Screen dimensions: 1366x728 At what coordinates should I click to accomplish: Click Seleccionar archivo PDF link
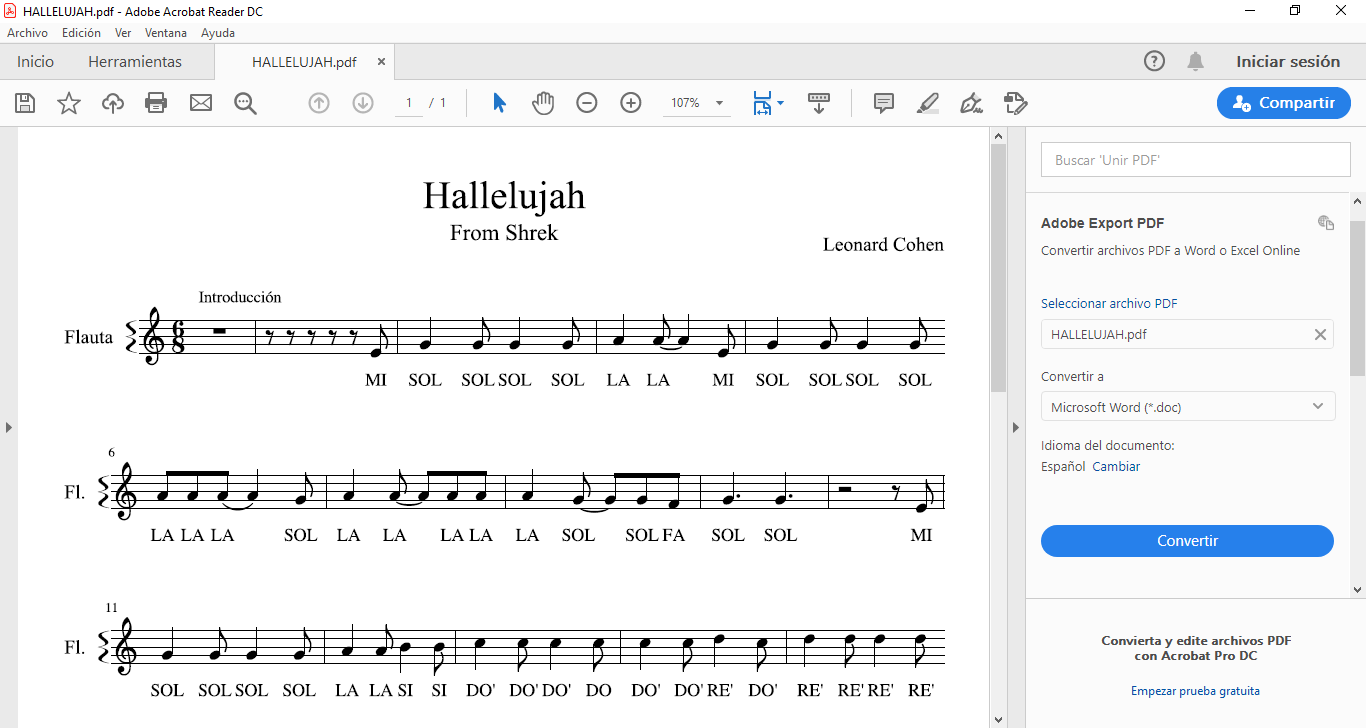(x=1109, y=303)
